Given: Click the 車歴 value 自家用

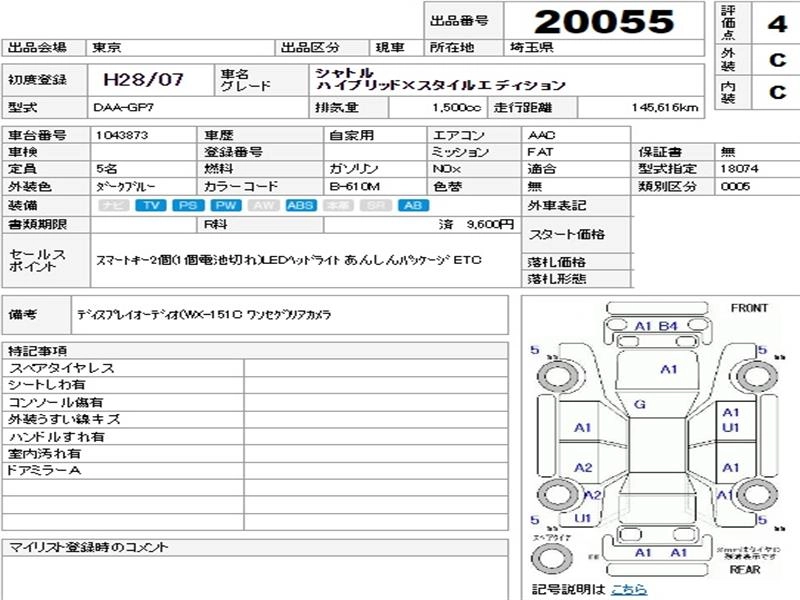Looking at the screenshot, I should point(352,135).
